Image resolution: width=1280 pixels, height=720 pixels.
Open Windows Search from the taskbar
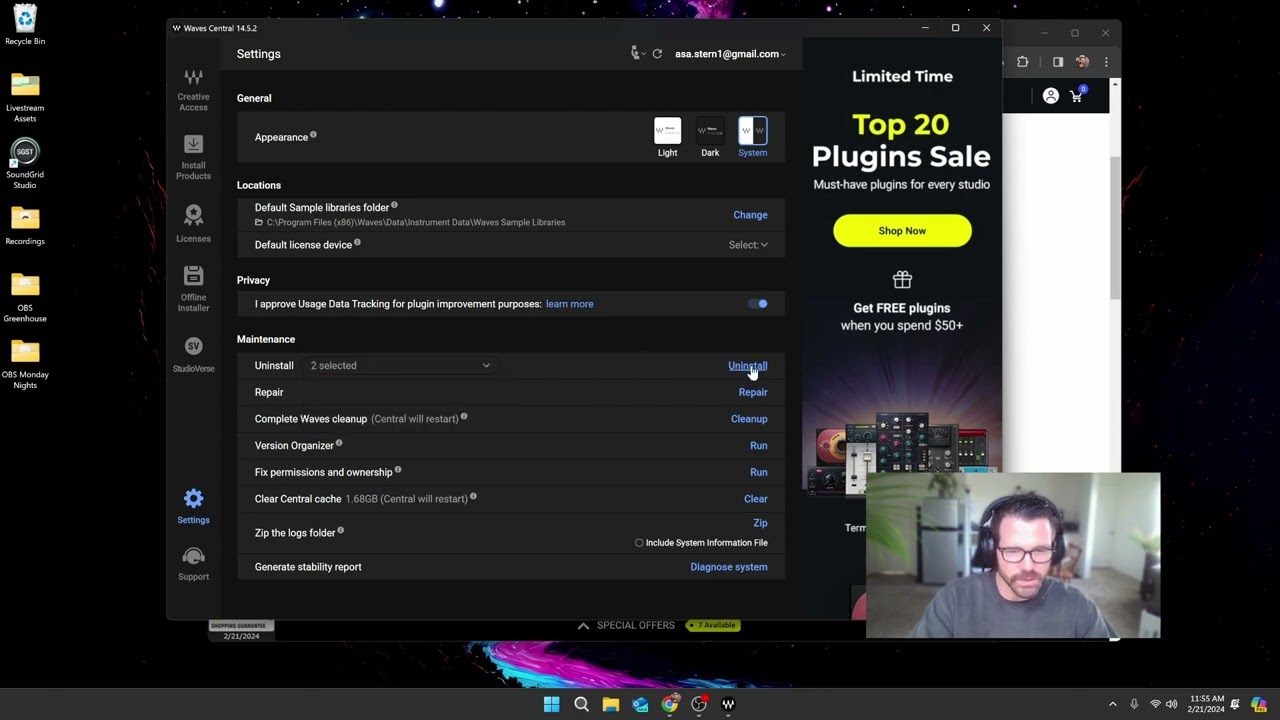581,704
